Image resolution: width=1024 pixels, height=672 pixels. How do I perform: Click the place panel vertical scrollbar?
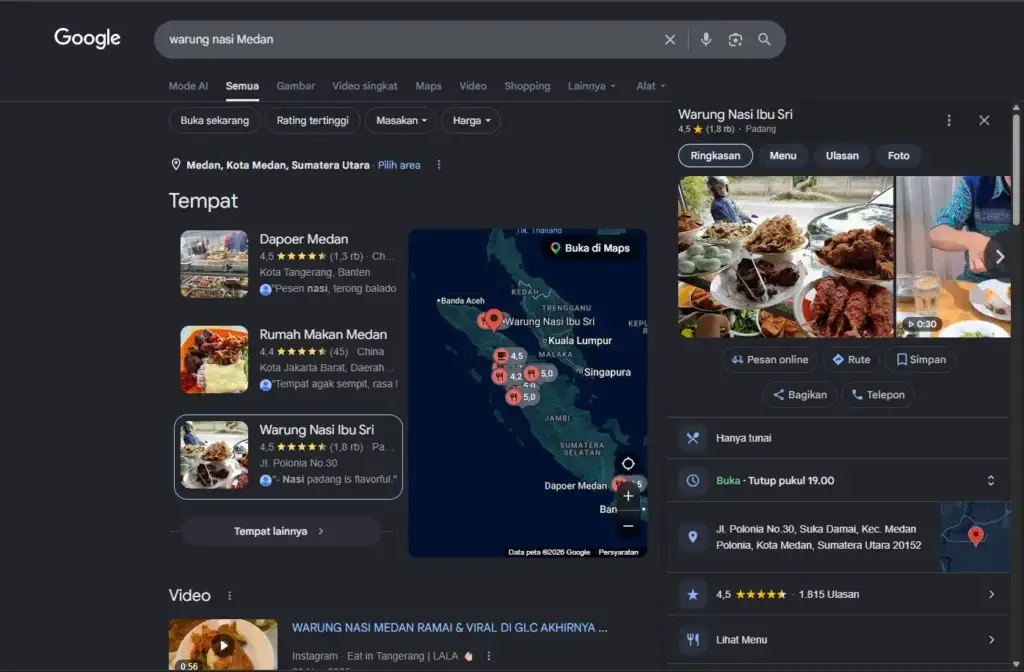pos(1016,170)
